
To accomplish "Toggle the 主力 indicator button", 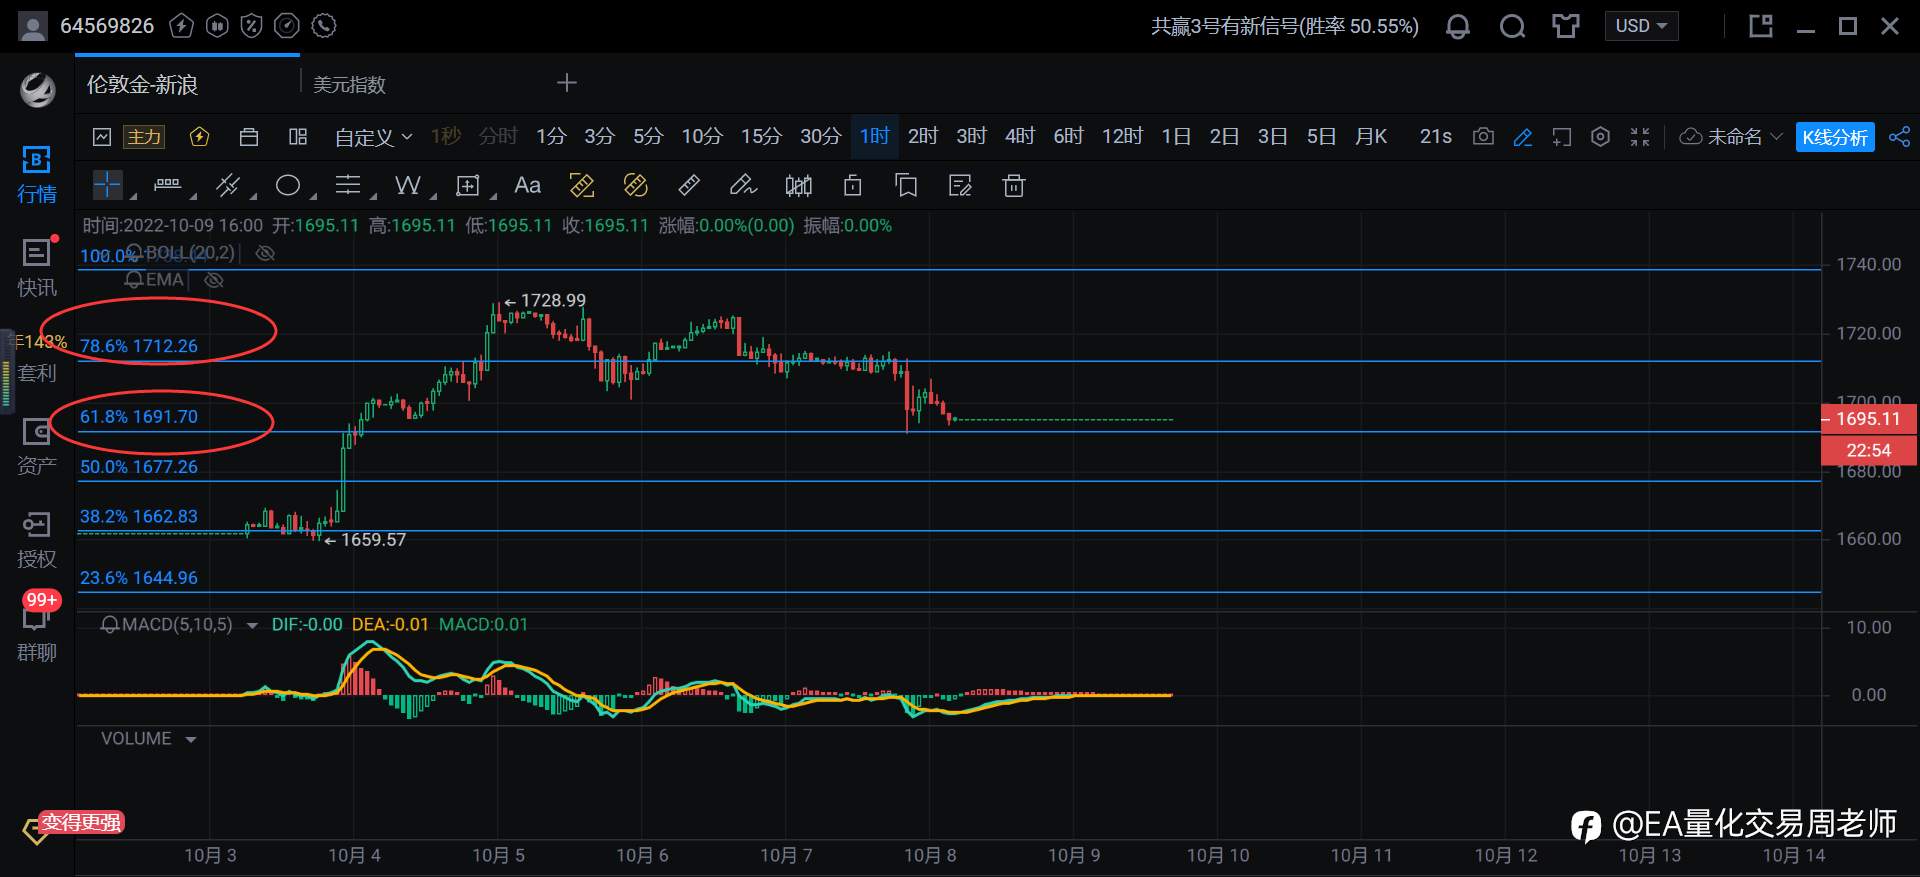I will tap(143, 137).
